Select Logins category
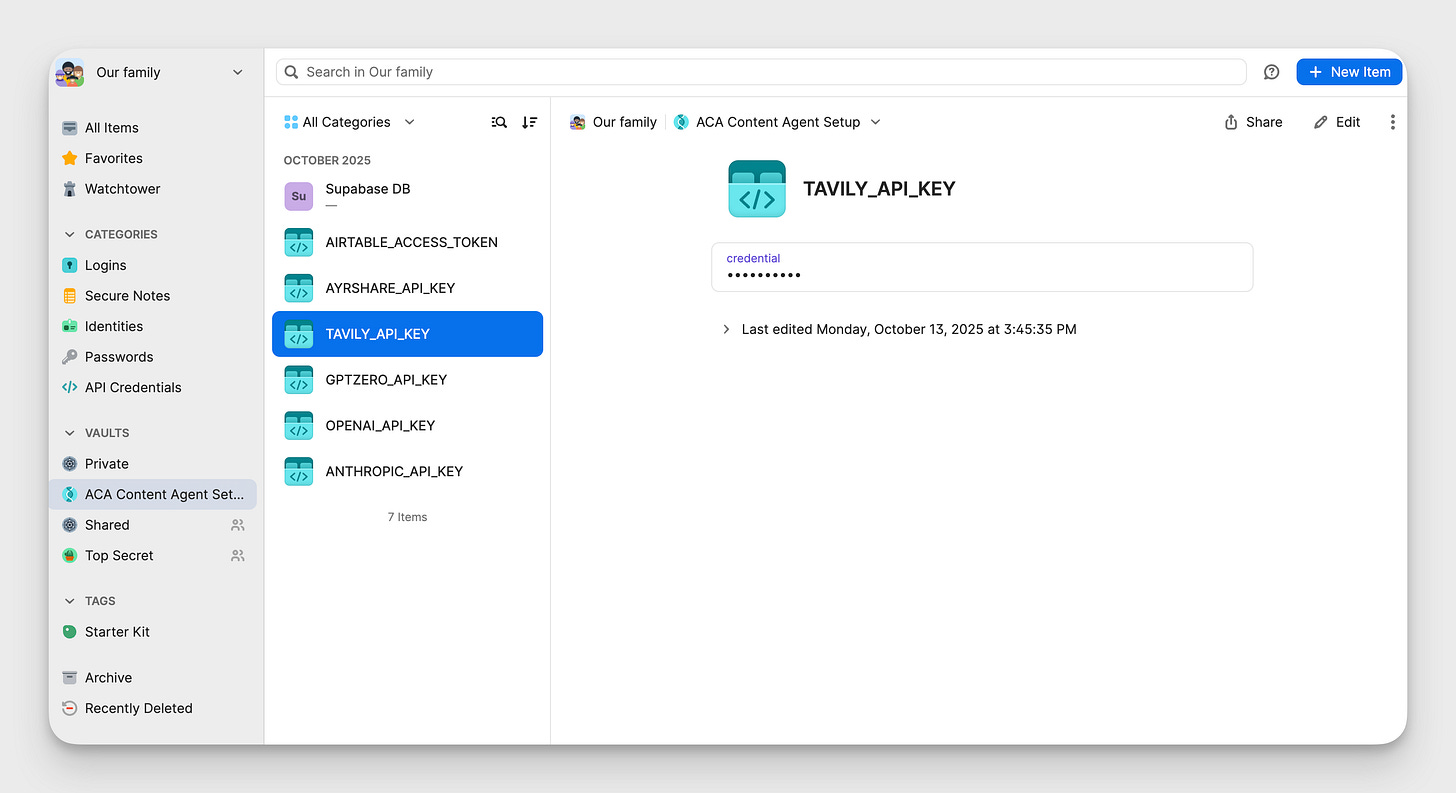The image size is (1456, 793). tap(152, 265)
